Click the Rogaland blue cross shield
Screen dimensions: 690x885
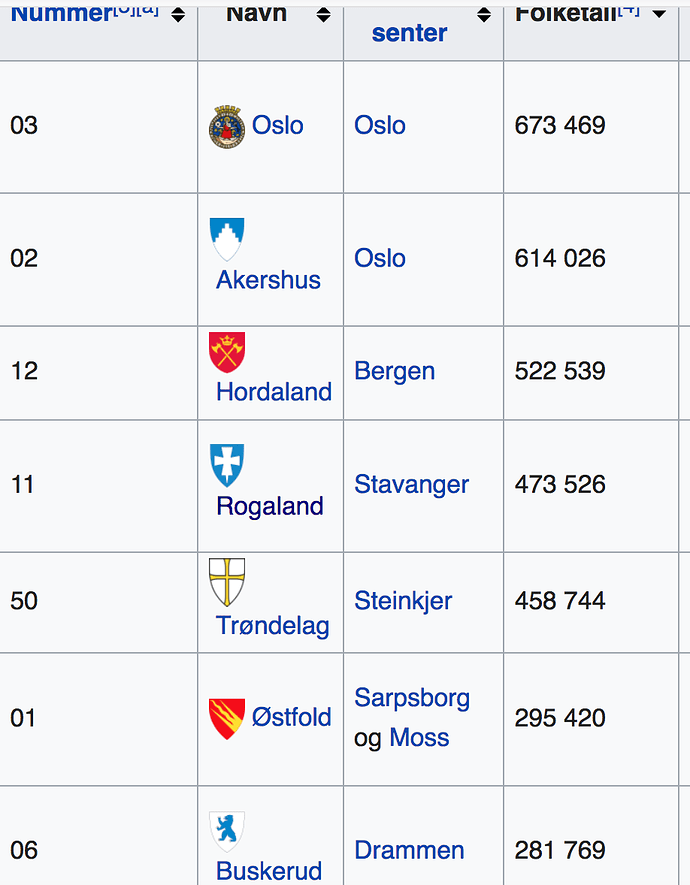coord(227,466)
